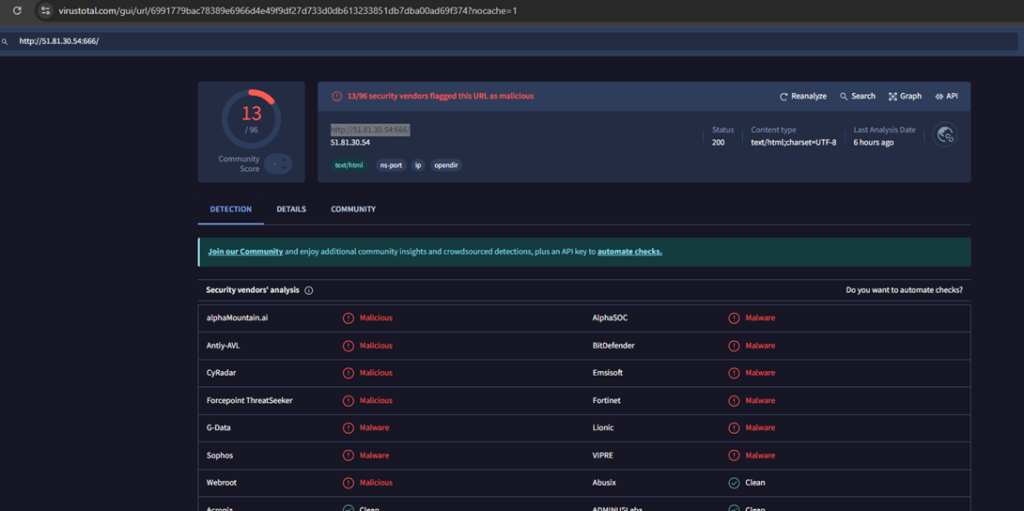This screenshot has width=1024, height=511.
Task: Click Fortinet Malware alert icon
Action: coord(734,401)
